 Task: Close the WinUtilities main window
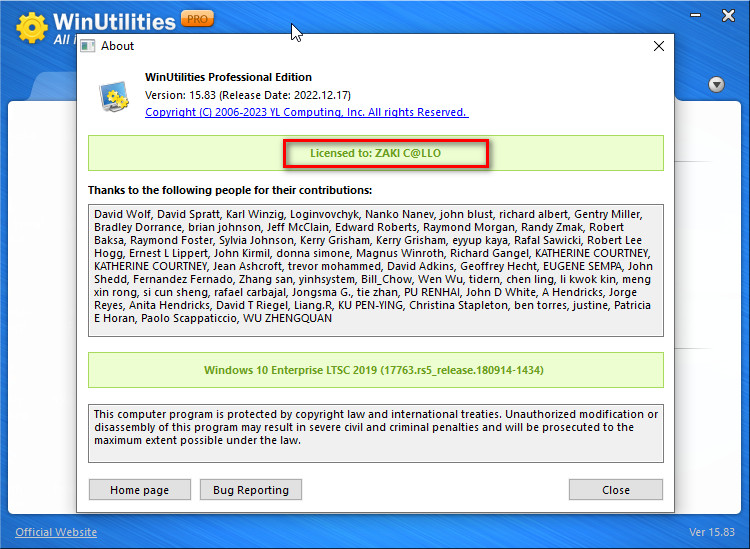point(728,15)
